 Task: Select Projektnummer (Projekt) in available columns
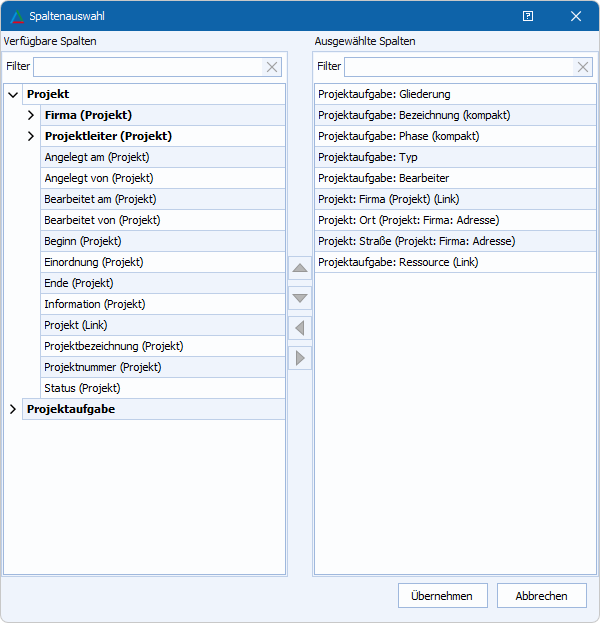[x=102, y=367]
